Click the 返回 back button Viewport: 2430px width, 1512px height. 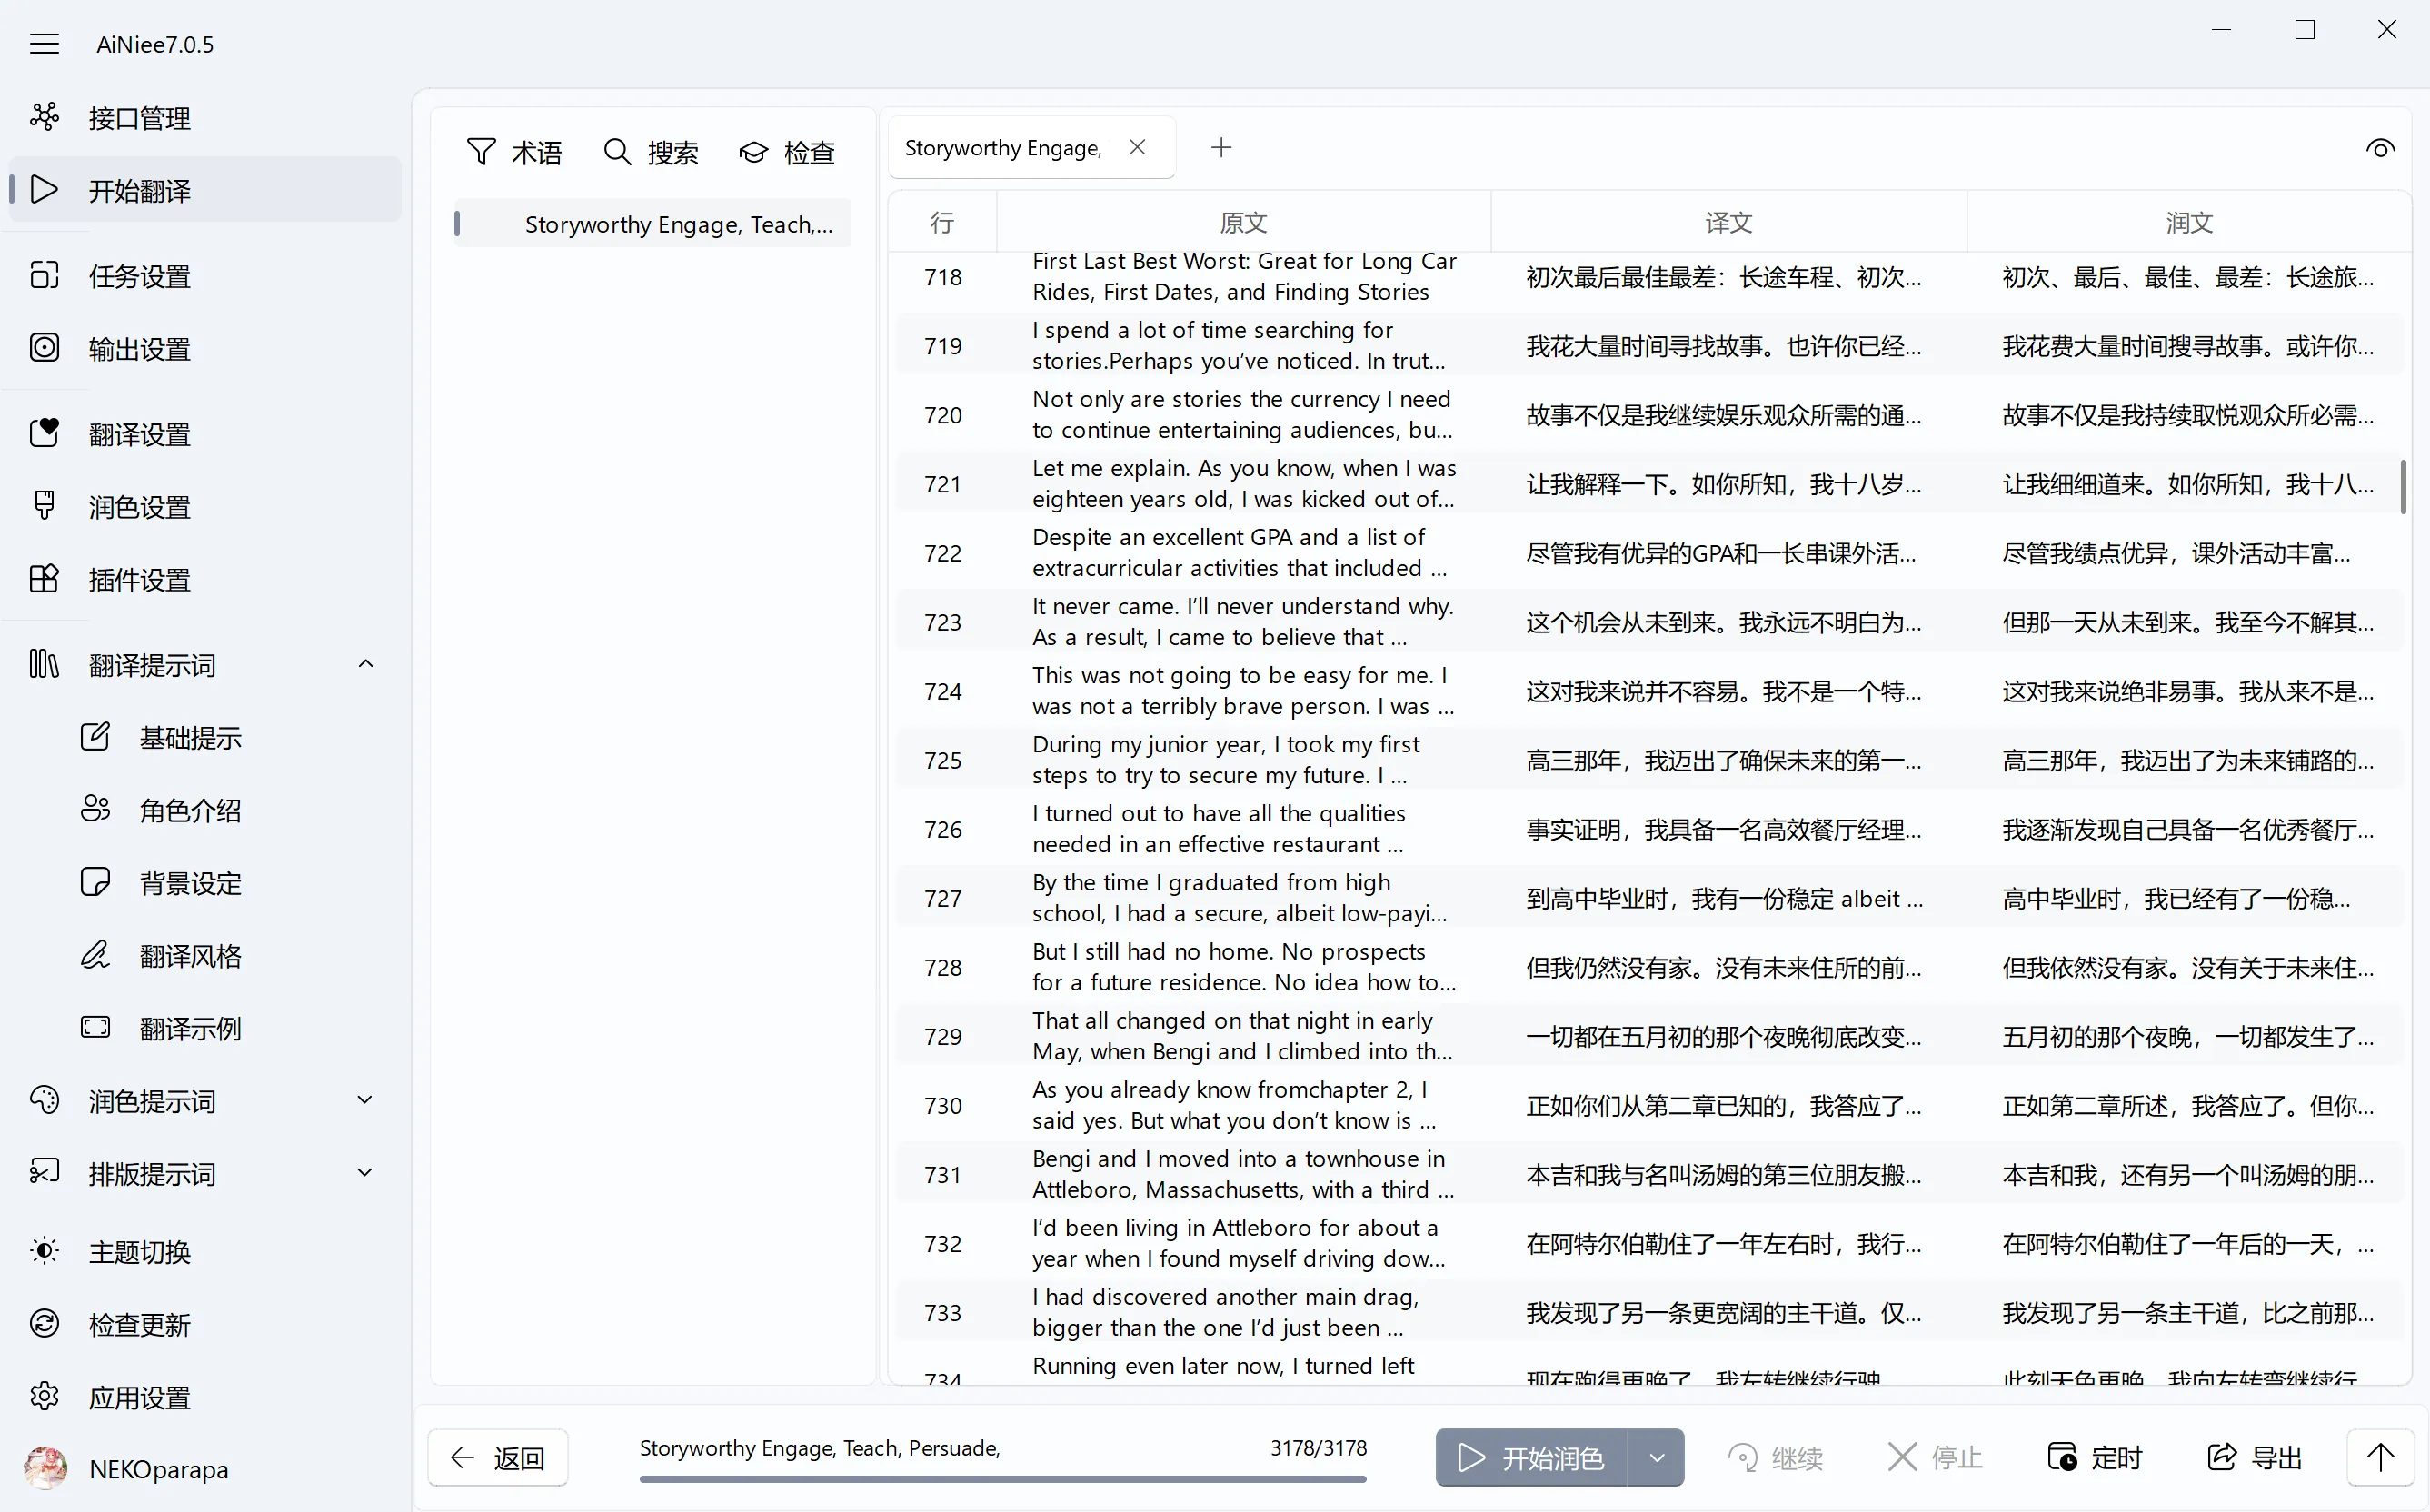(x=498, y=1458)
